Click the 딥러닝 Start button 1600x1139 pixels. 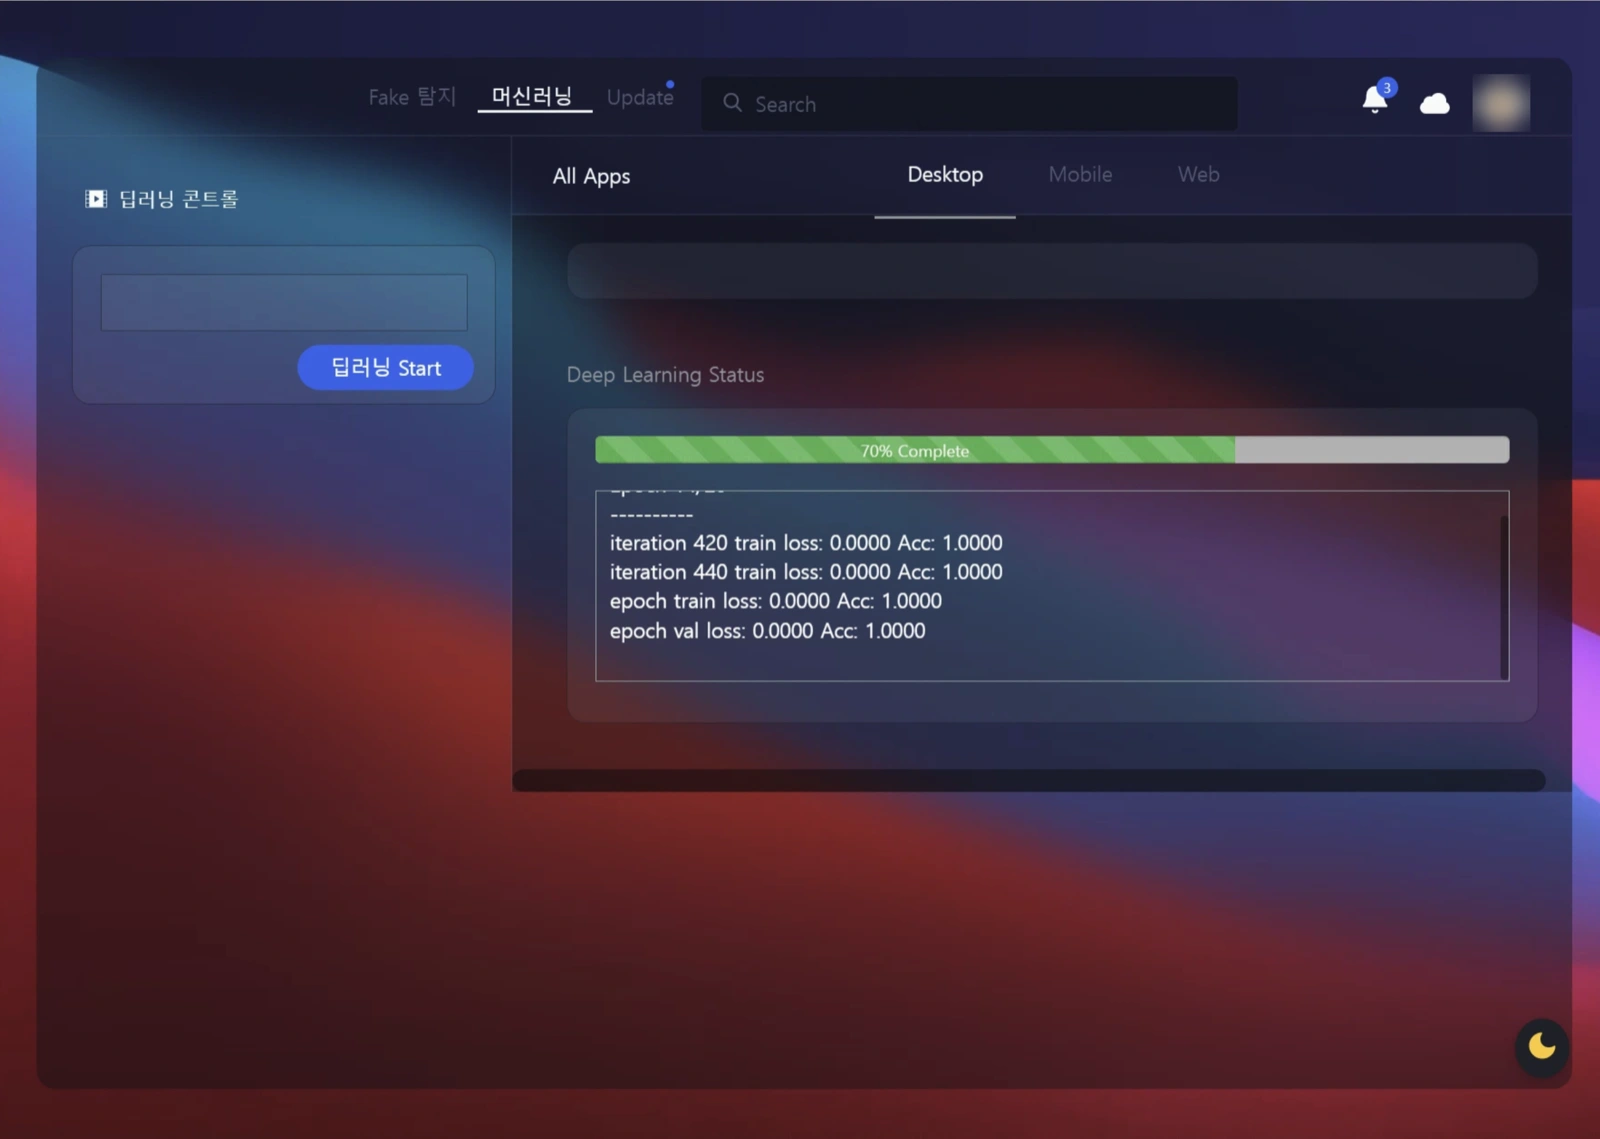[x=386, y=368]
